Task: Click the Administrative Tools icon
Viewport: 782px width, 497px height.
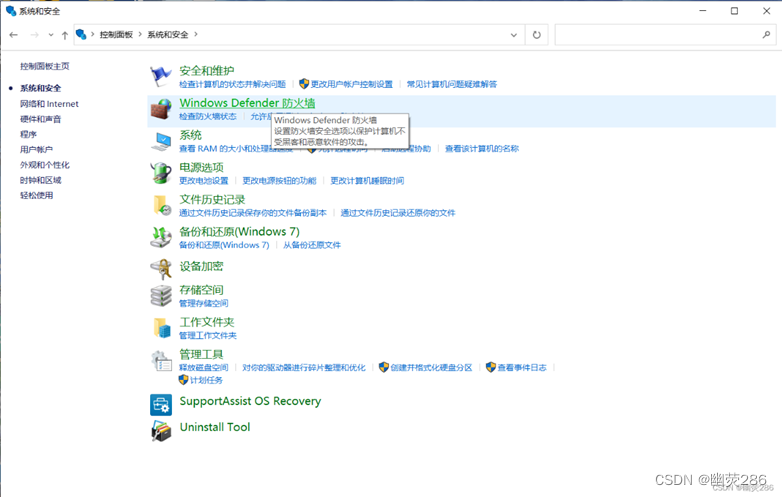Action: (161, 360)
